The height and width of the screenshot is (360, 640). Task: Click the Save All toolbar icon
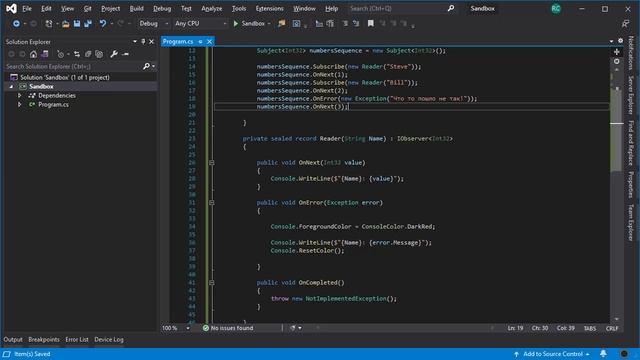(88, 24)
